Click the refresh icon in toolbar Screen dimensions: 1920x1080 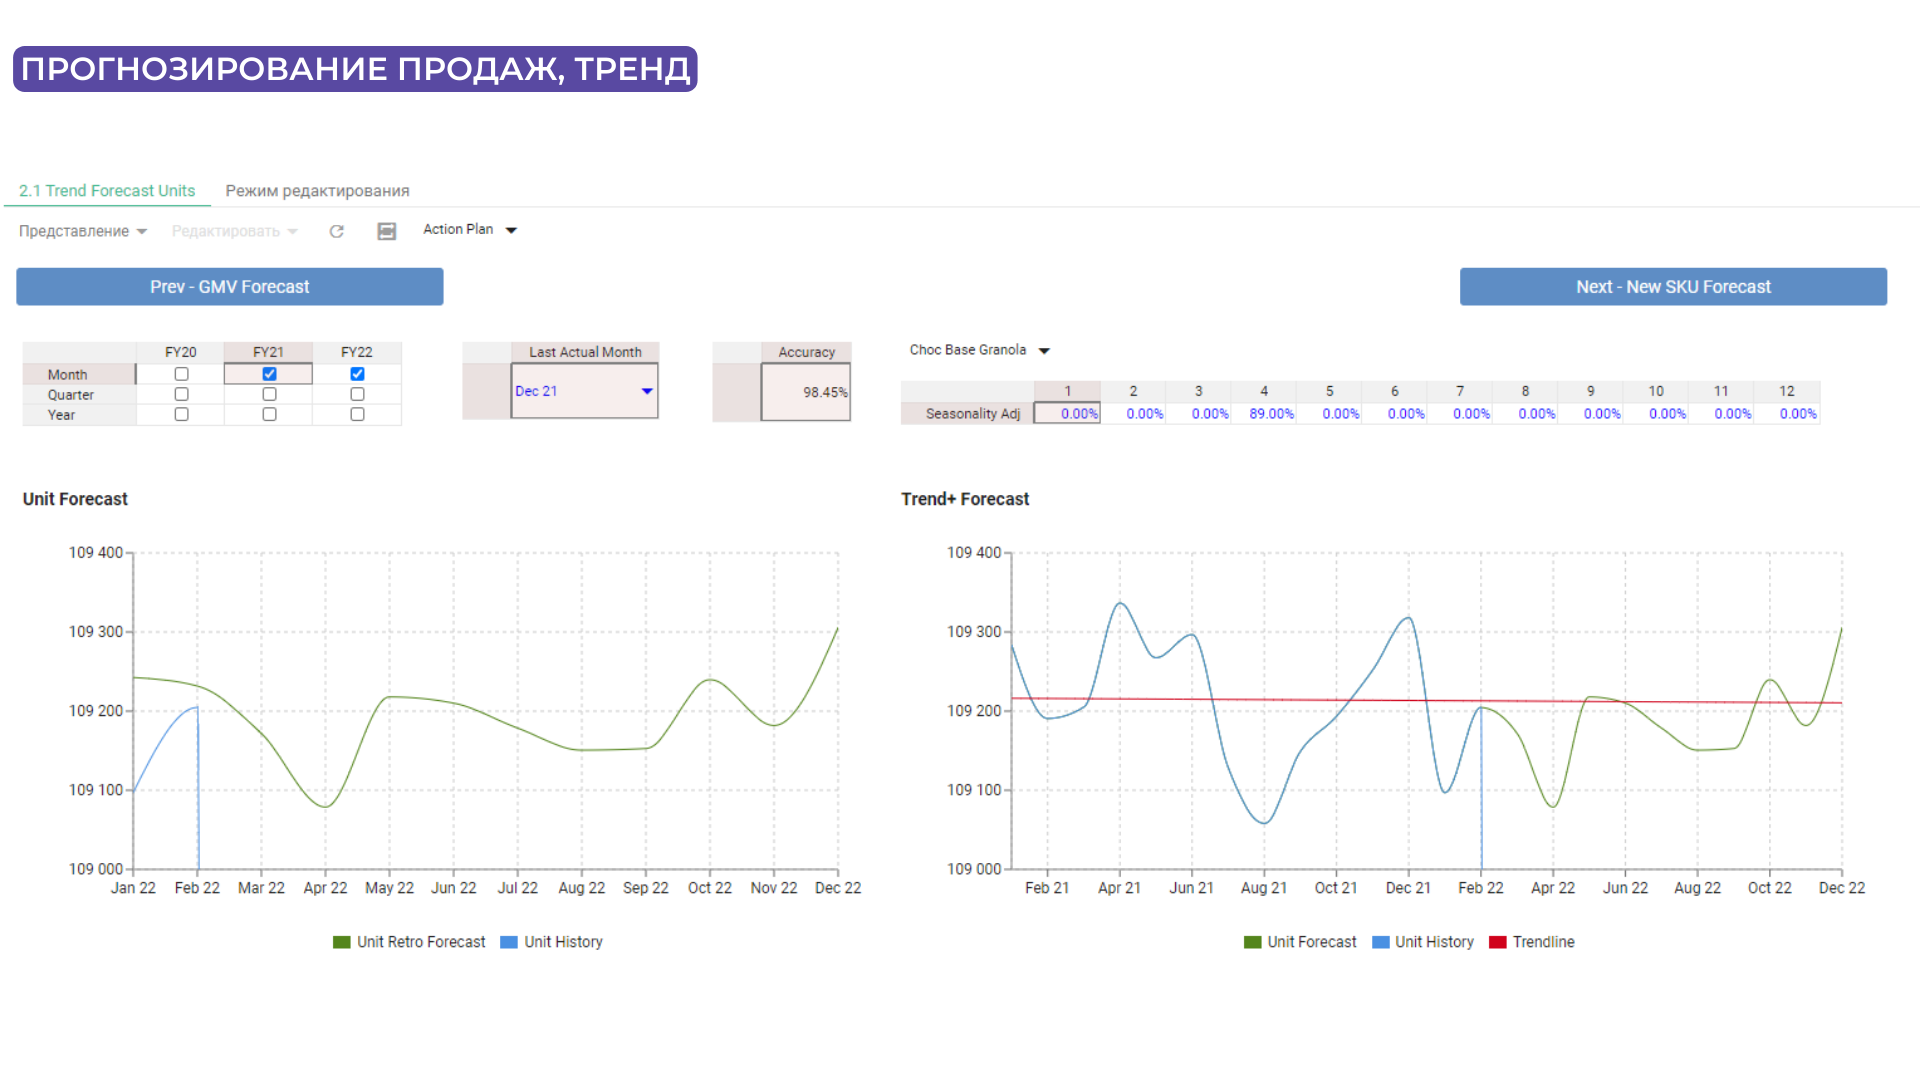tap(337, 231)
